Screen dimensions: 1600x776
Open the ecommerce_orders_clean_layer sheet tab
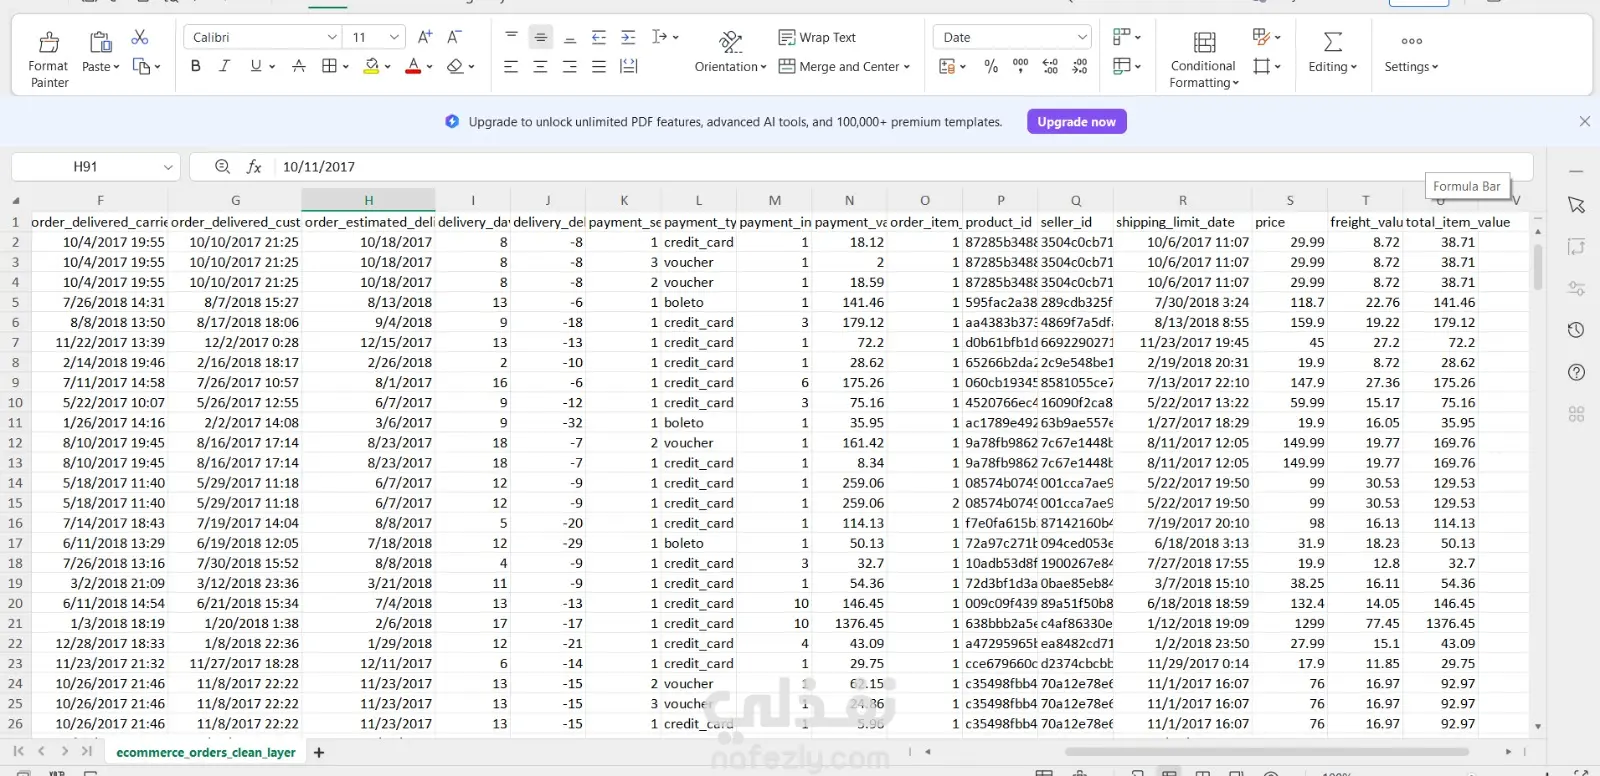(206, 752)
